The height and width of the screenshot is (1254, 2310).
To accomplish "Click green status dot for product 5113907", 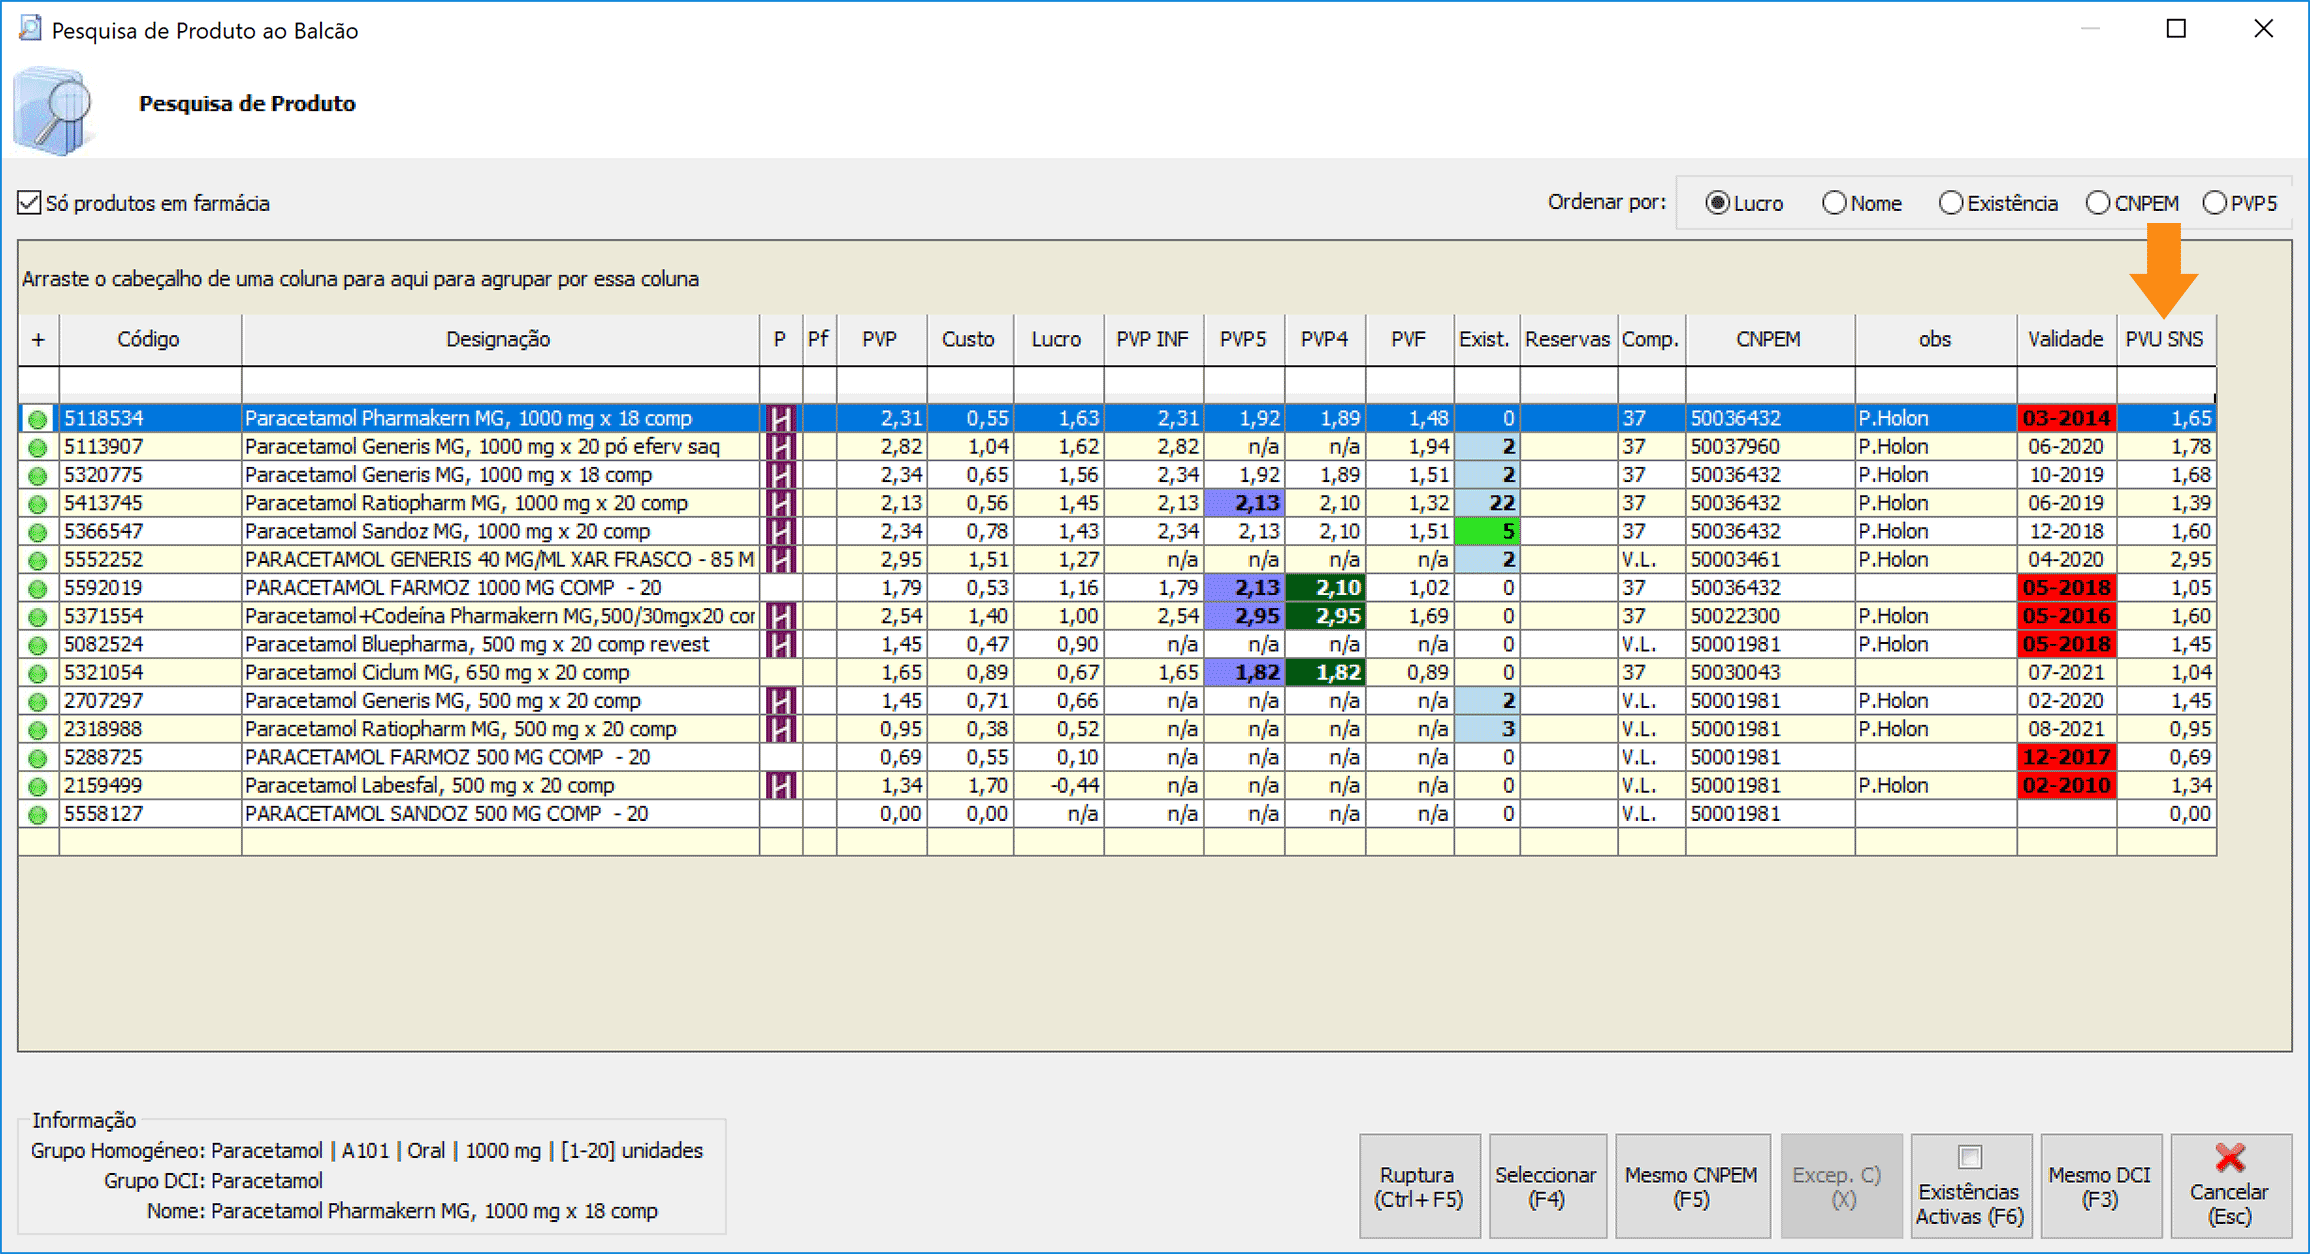I will 38,447.
